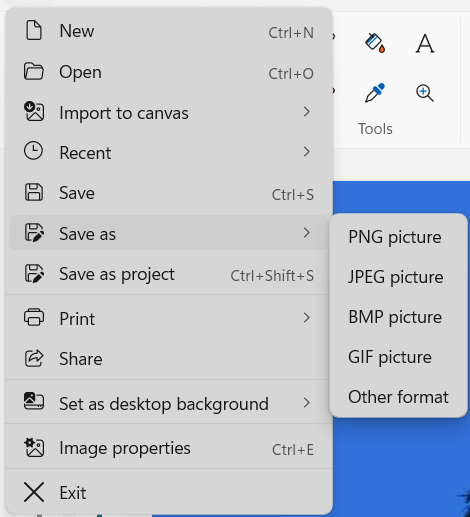This screenshot has height=517, width=470.
Task: Expand the Import to canvas submenu arrow
Action: coord(307,112)
